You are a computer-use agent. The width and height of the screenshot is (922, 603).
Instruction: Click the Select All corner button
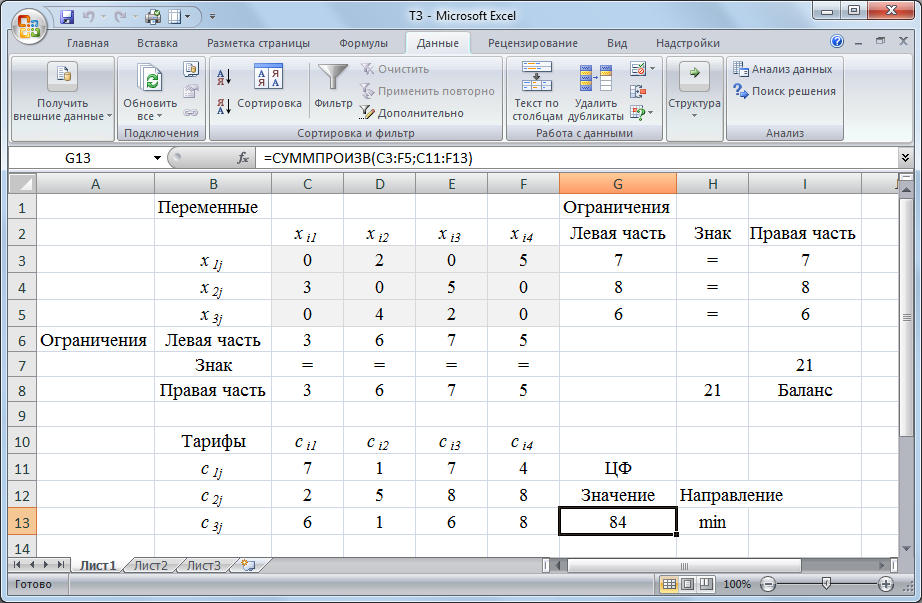22,184
